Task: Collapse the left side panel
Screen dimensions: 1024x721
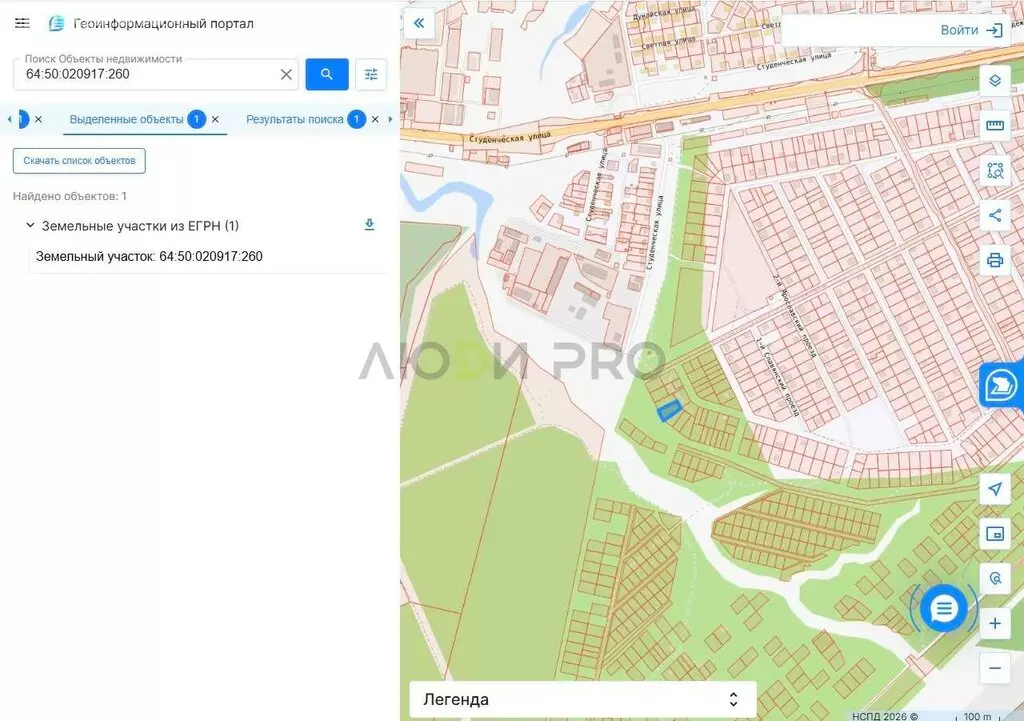Action: tap(419, 24)
